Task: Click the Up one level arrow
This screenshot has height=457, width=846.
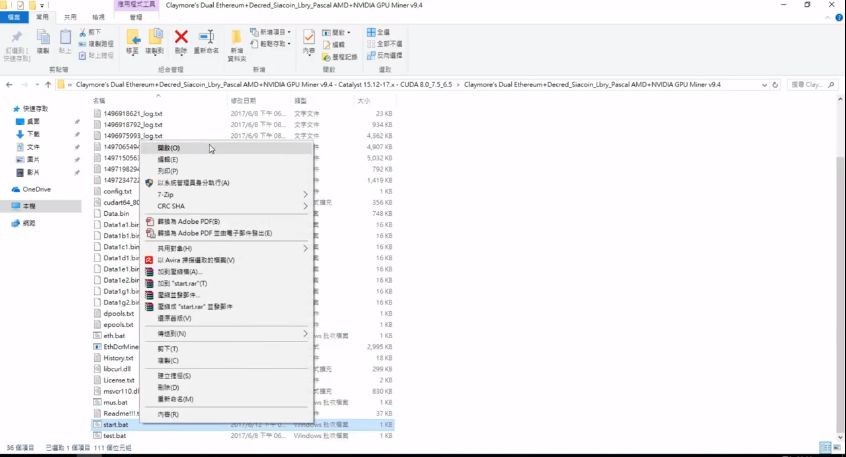Action: 48,85
